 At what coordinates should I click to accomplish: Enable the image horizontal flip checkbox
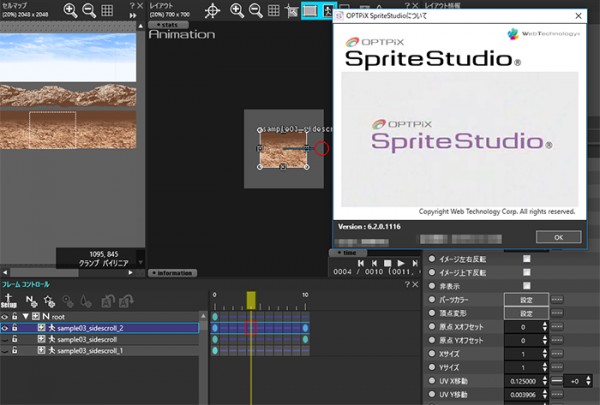[527, 259]
